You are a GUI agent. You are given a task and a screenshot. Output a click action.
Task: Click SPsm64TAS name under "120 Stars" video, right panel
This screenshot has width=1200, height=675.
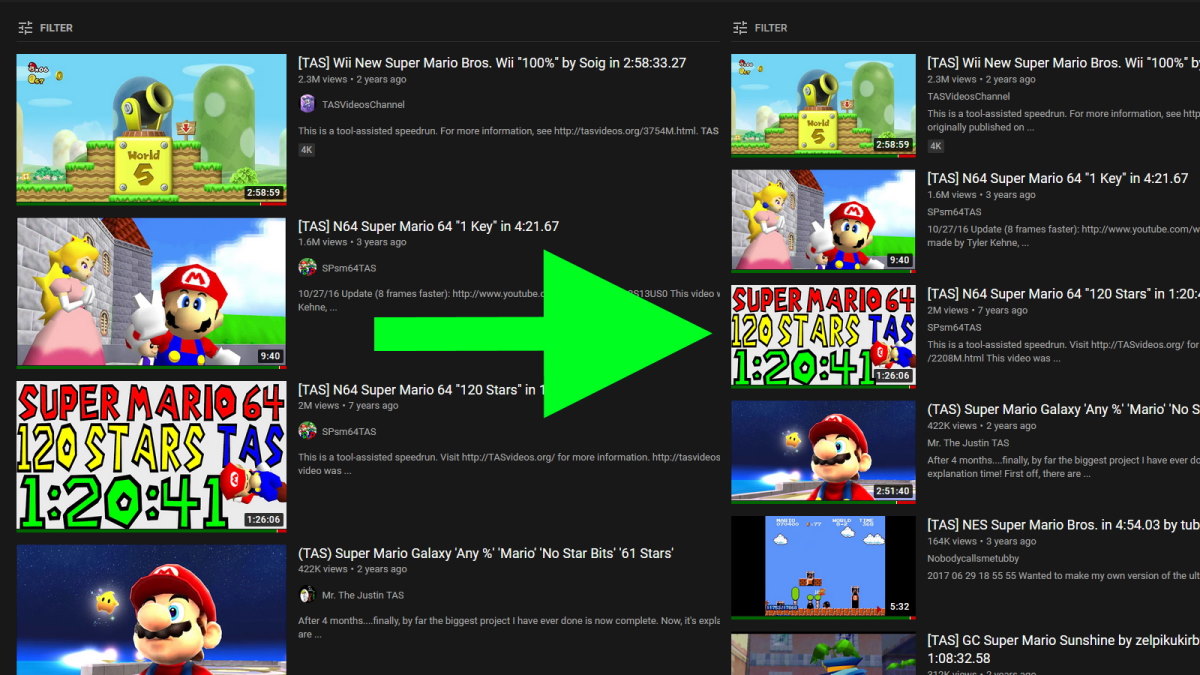coord(954,327)
